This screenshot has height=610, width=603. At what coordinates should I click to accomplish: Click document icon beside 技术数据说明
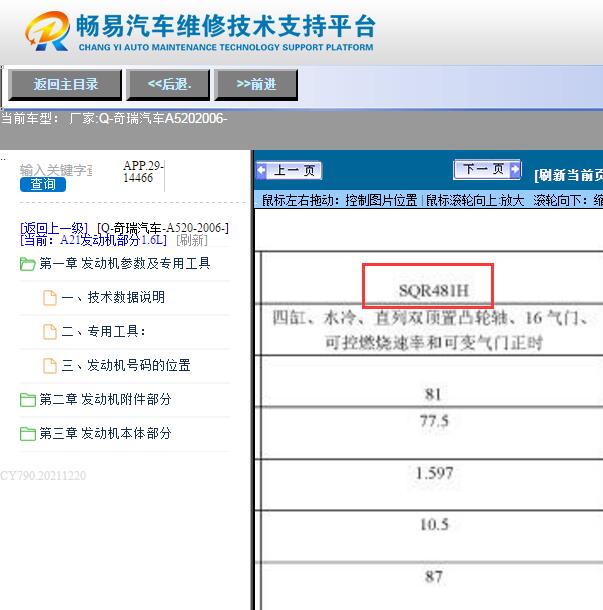point(50,298)
